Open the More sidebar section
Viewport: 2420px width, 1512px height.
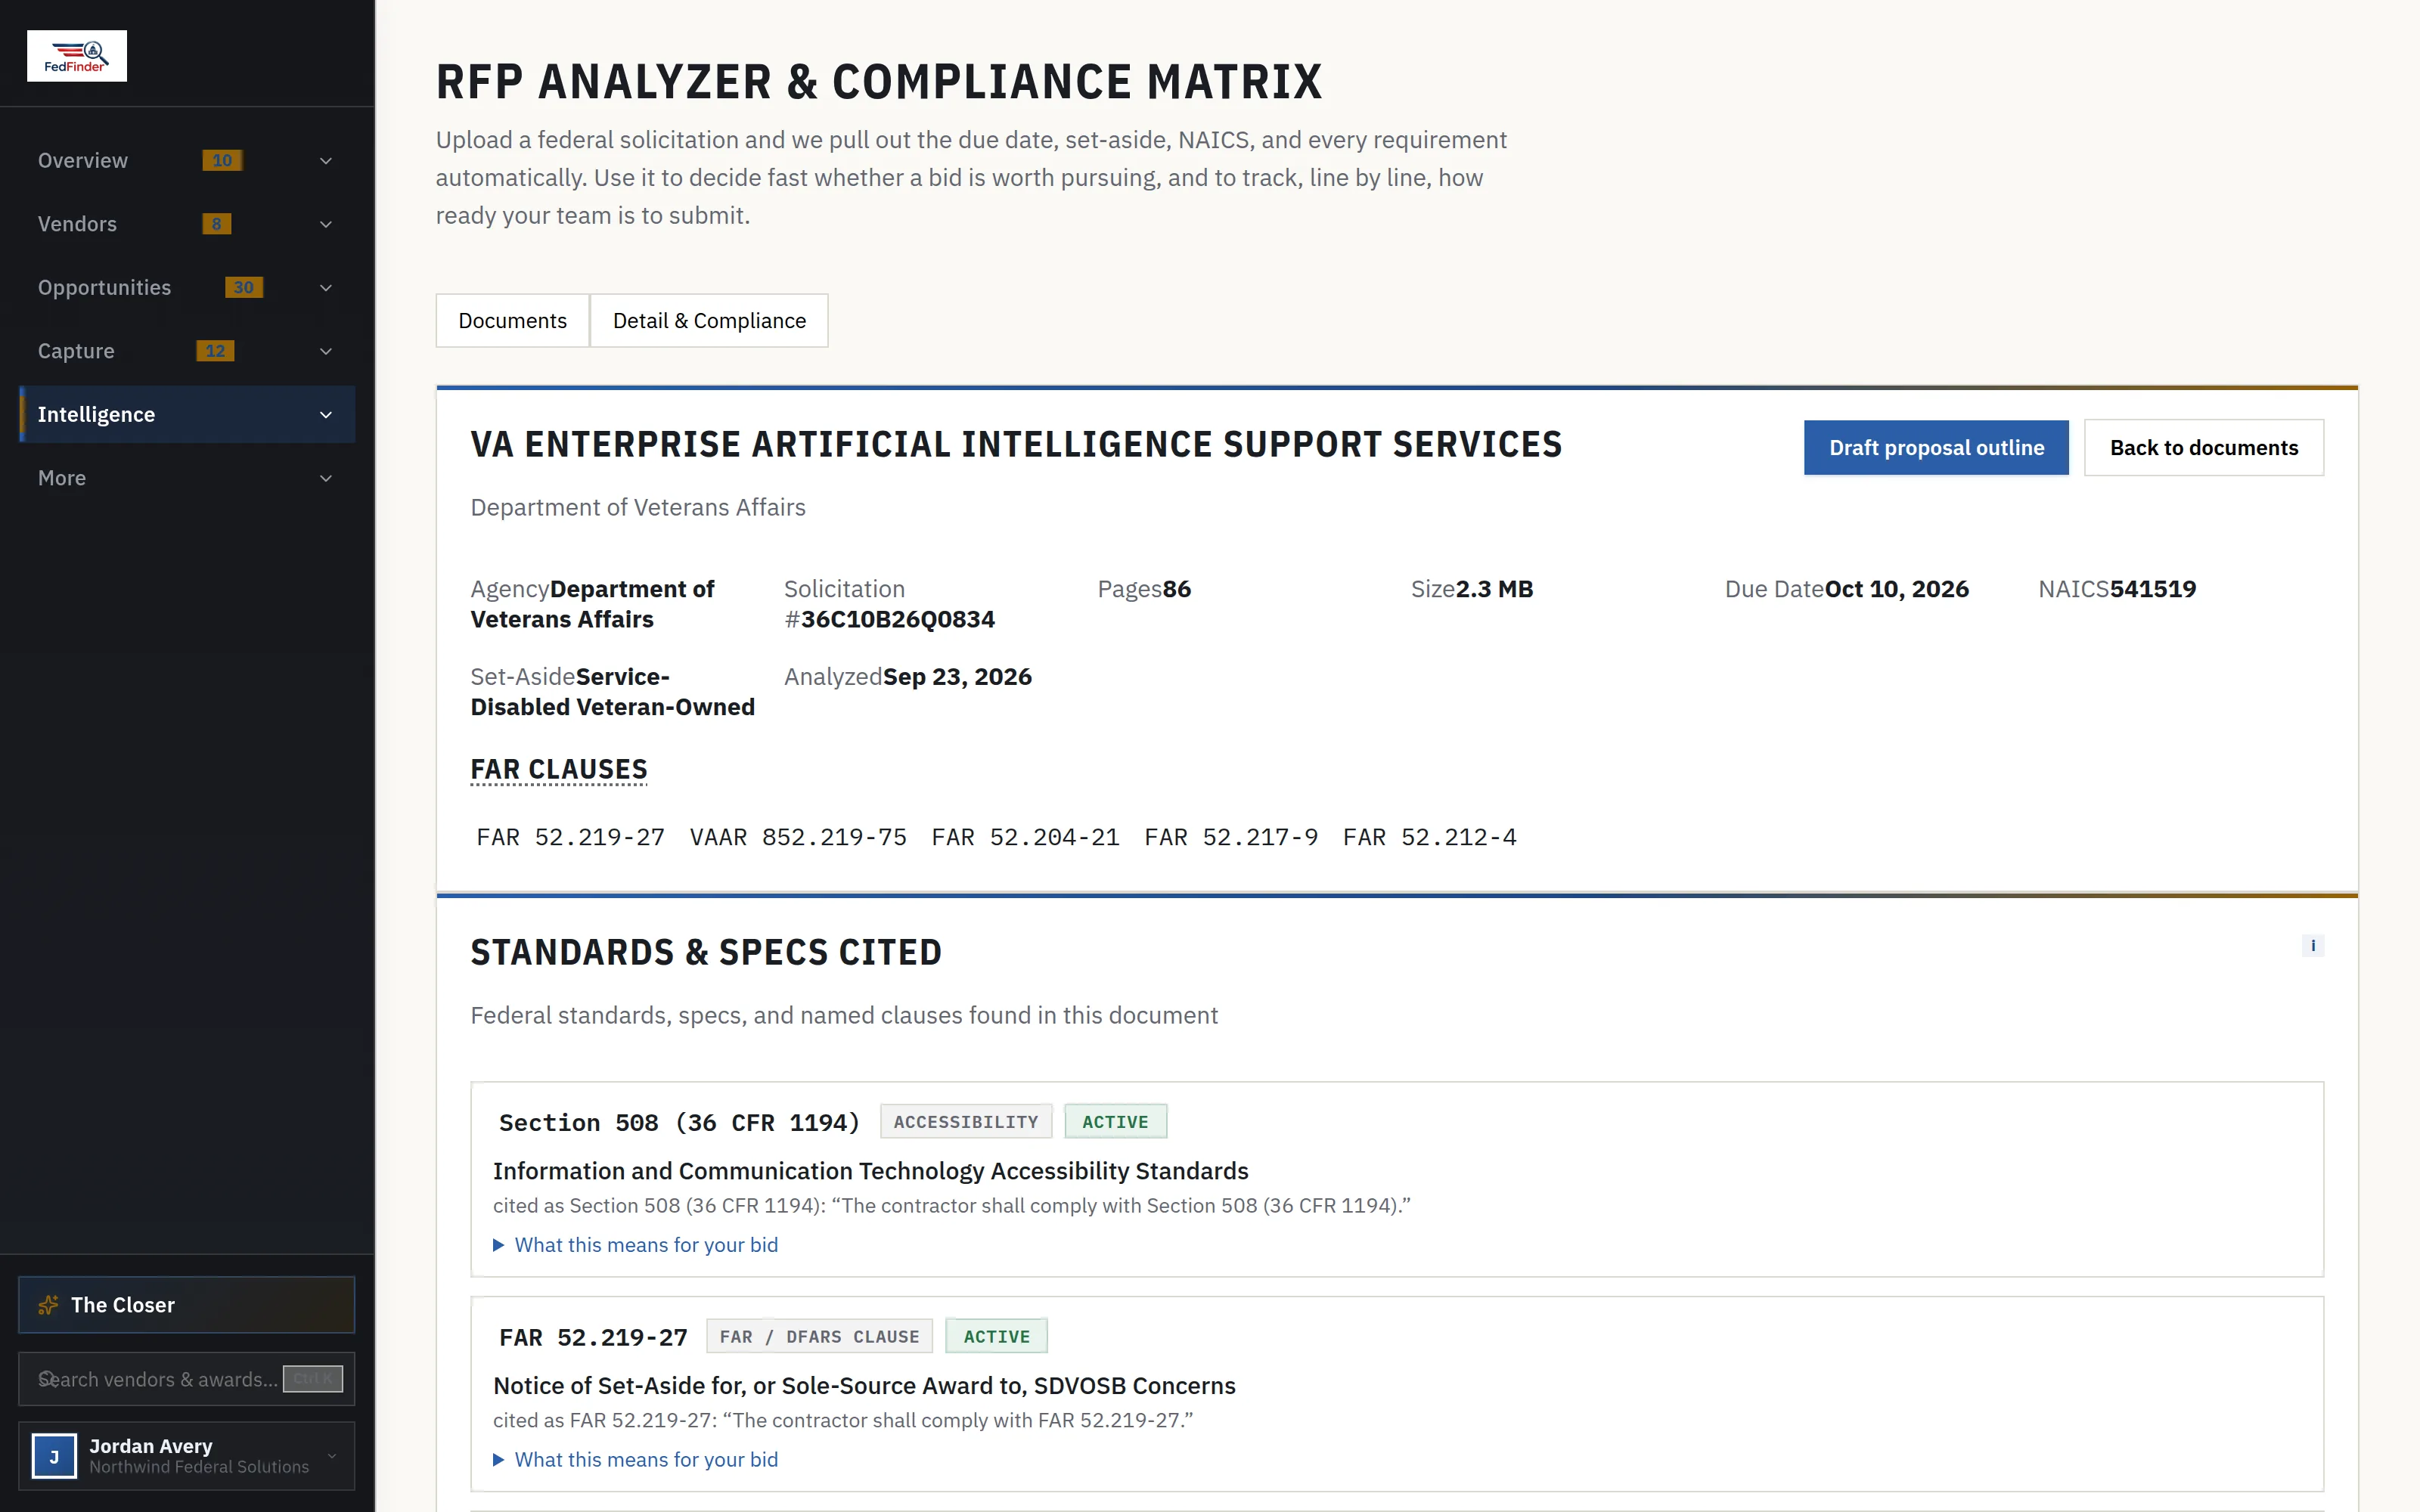[x=187, y=478]
